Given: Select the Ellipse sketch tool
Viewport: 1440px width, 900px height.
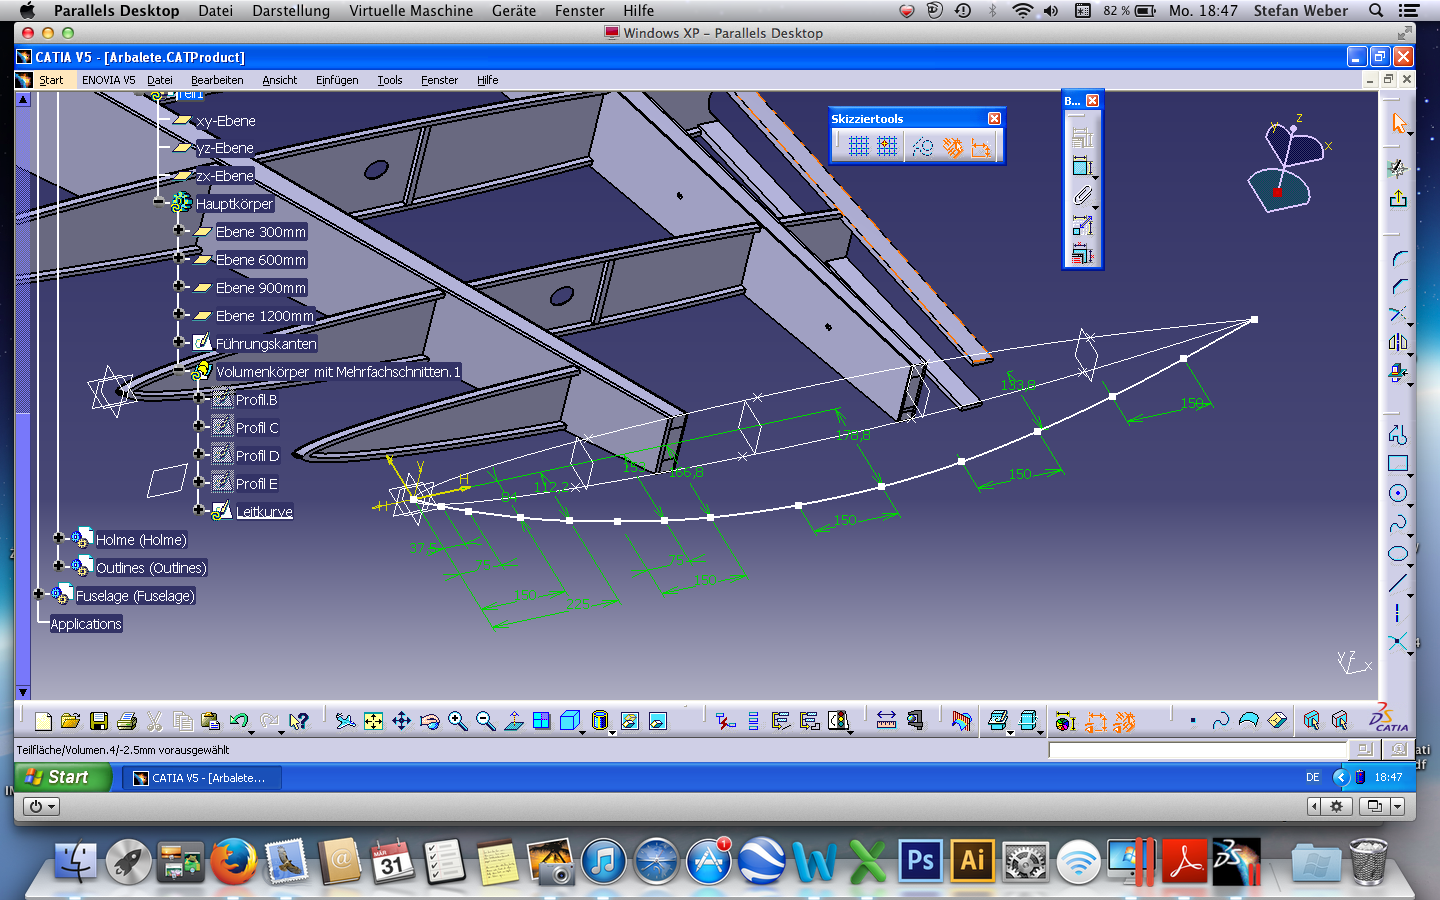Looking at the screenshot, I should pos(1397,553).
